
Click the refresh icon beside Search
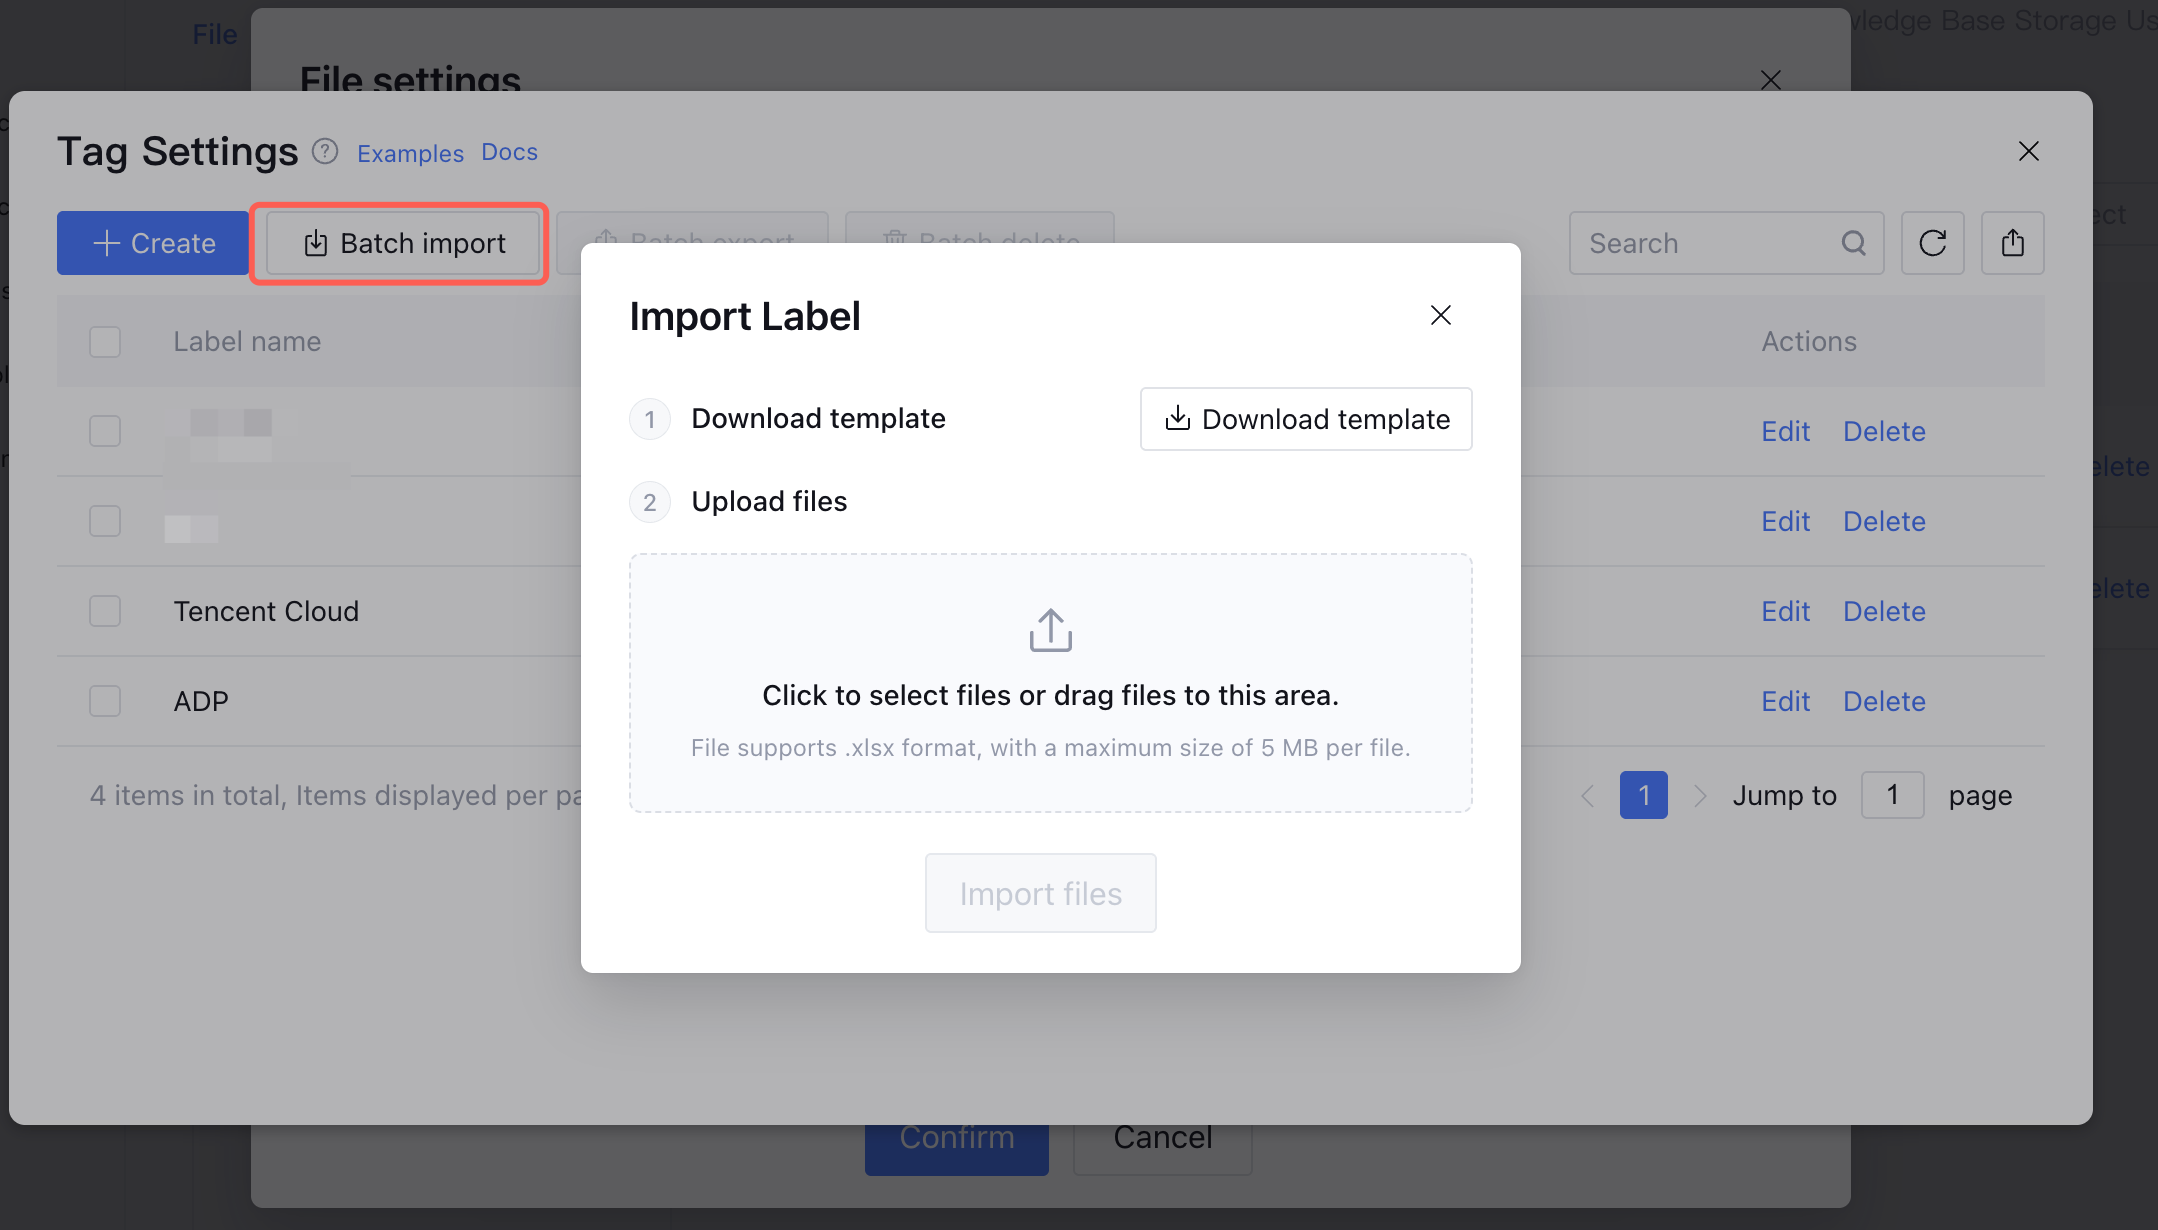pyautogui.click(x=1932, y=243)
